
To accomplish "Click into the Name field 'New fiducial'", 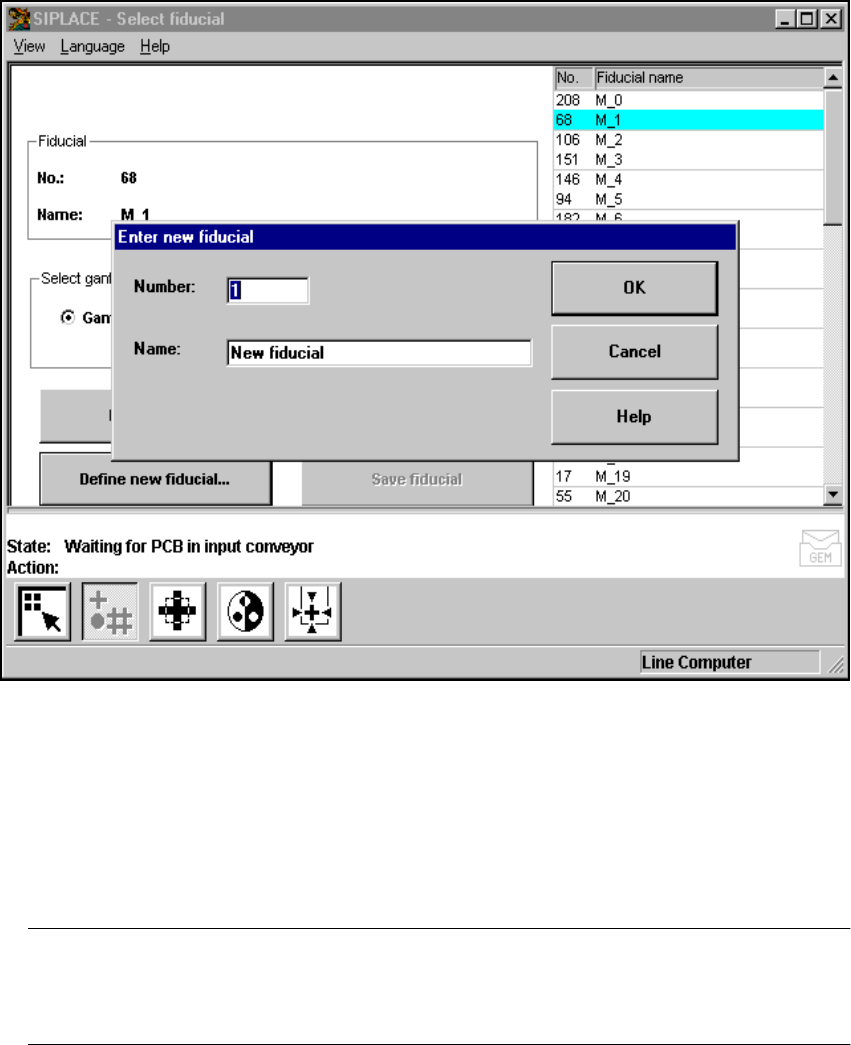I will coord(379,353).
